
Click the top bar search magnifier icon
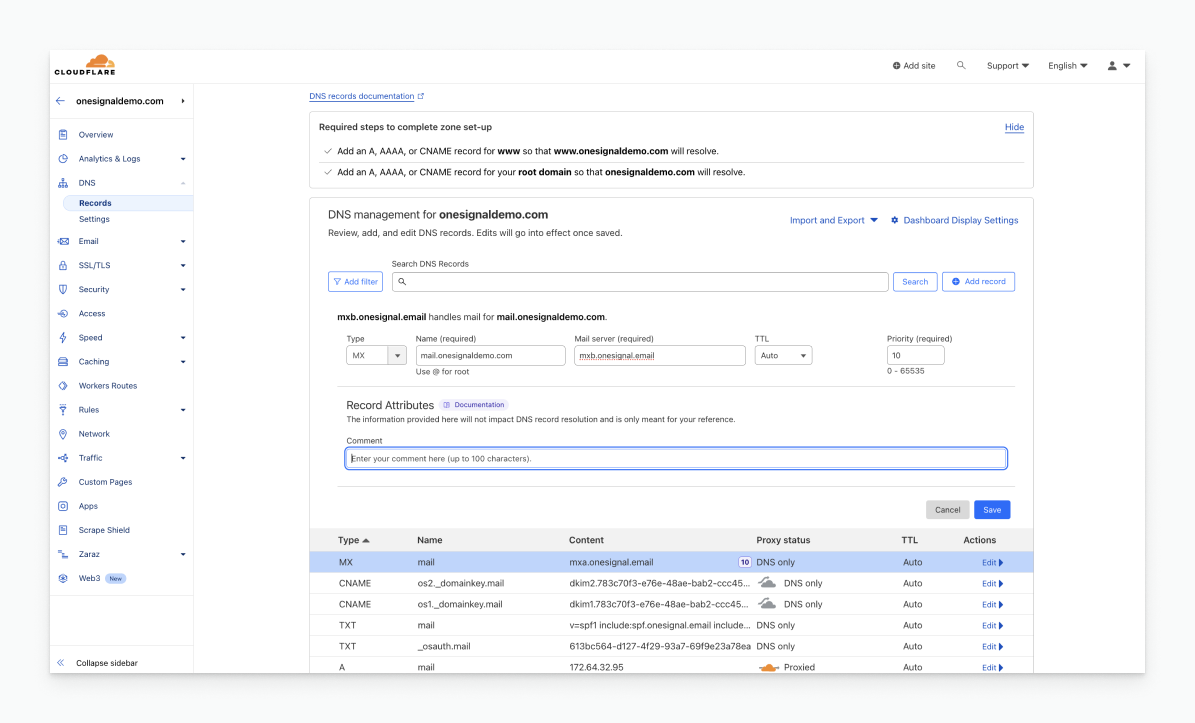click(x=961, y=66)
